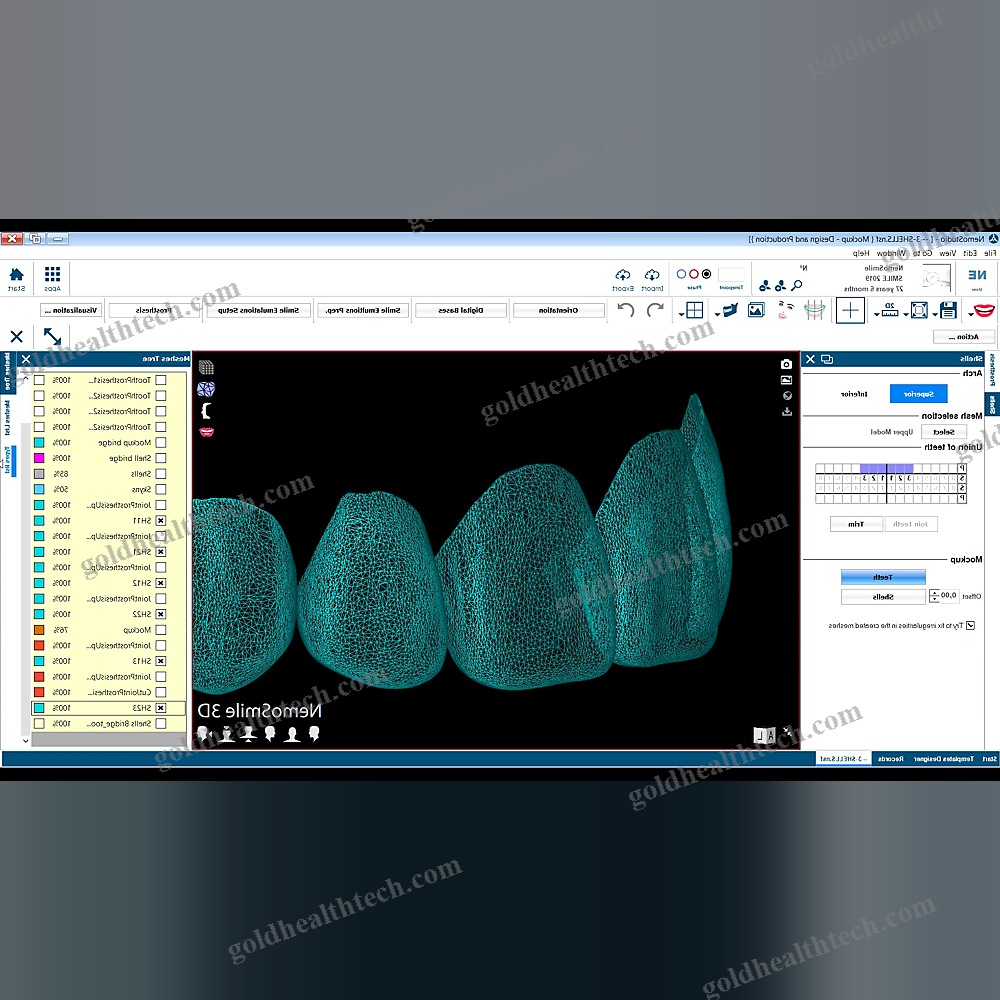Click the diagonal expand arrows icon
The height and width of the screenshot is (1000, 1000).
click(x=52, y=336)
